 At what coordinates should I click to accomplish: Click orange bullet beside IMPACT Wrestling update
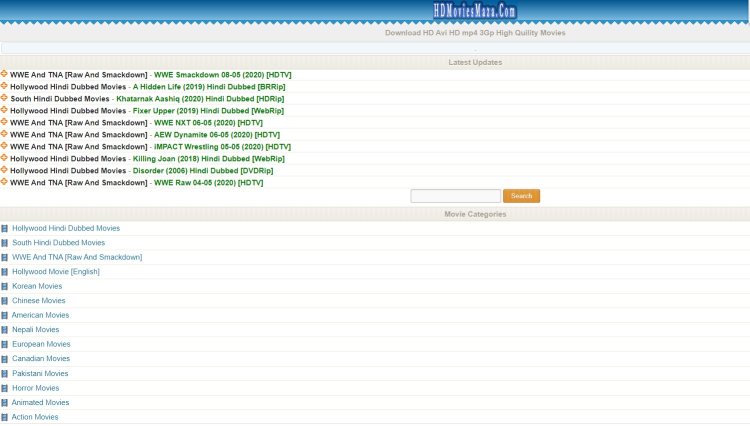(4, 145)
